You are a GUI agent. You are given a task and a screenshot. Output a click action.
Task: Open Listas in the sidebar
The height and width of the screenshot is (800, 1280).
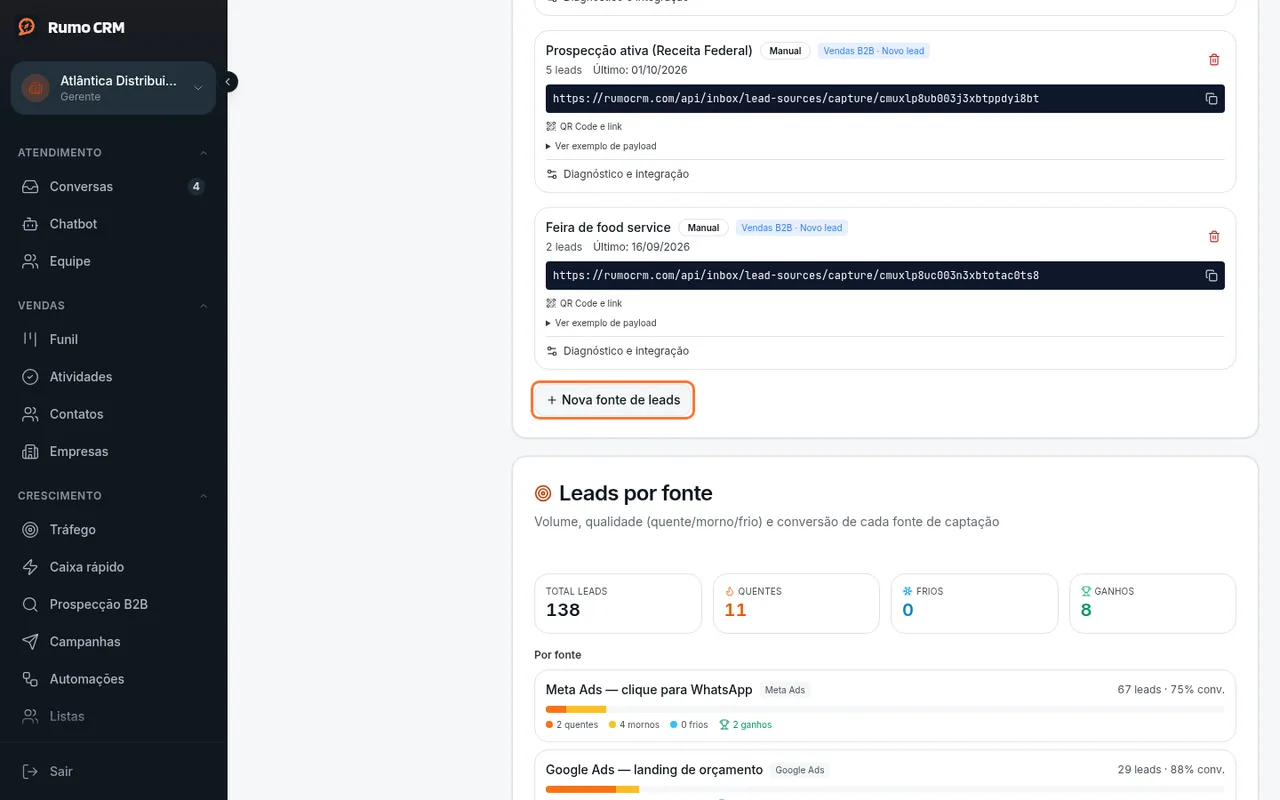click(x=113, y=716)
